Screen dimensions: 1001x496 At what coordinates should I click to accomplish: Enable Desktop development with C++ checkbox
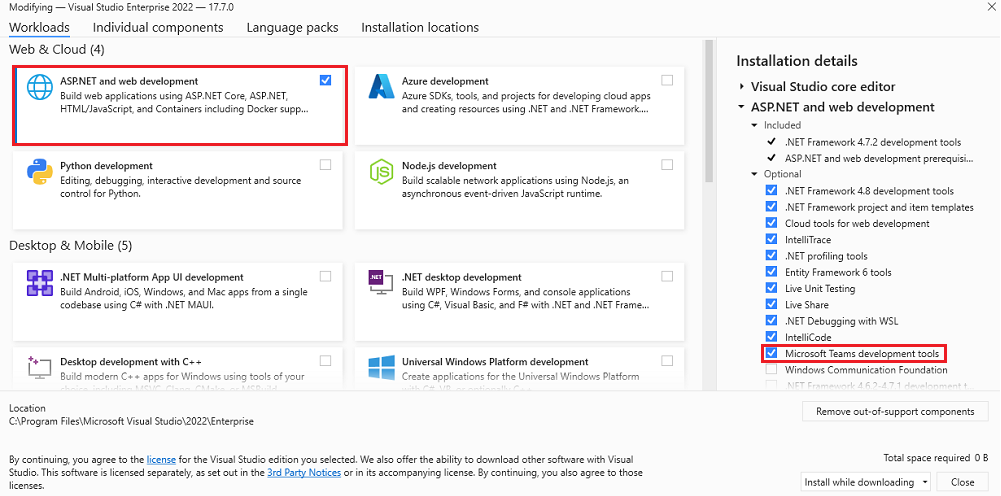click(326, 361)
